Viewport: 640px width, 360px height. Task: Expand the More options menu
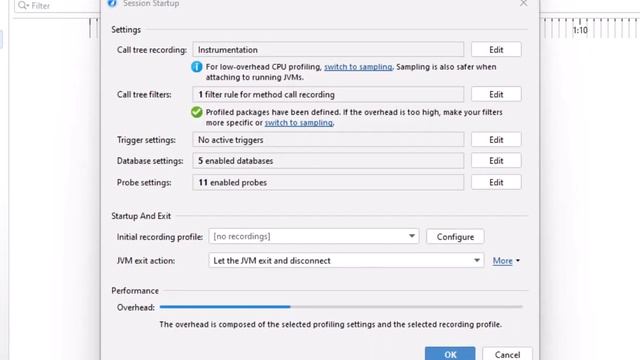pyautogui.click(x=506, y=261)
